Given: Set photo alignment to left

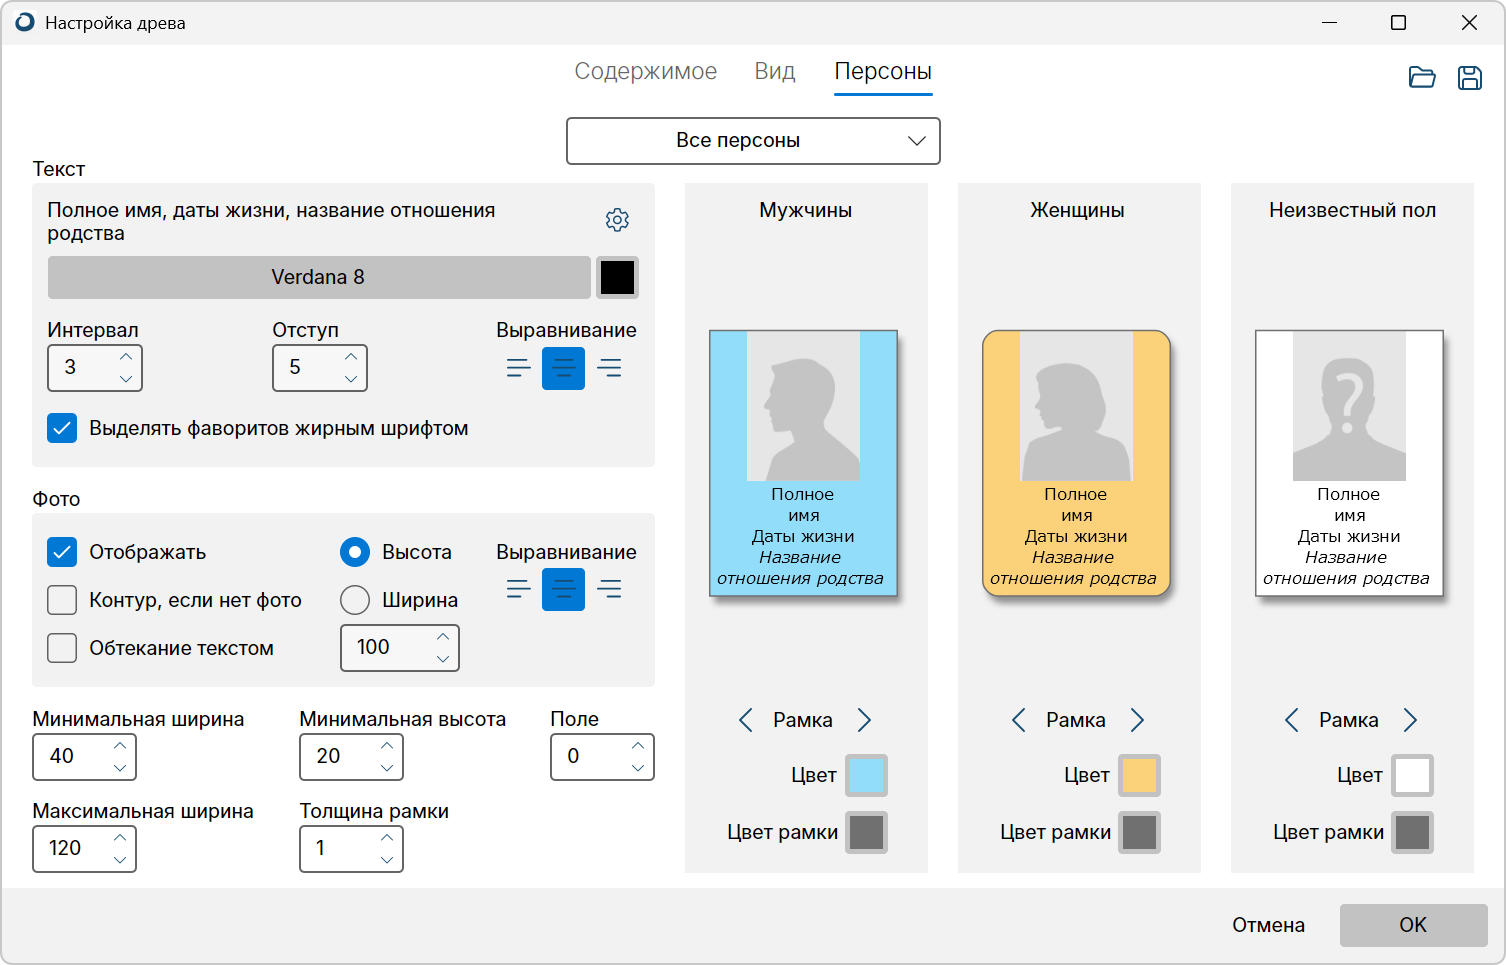Looking at the screenshot, I should [x=518, y=590].
